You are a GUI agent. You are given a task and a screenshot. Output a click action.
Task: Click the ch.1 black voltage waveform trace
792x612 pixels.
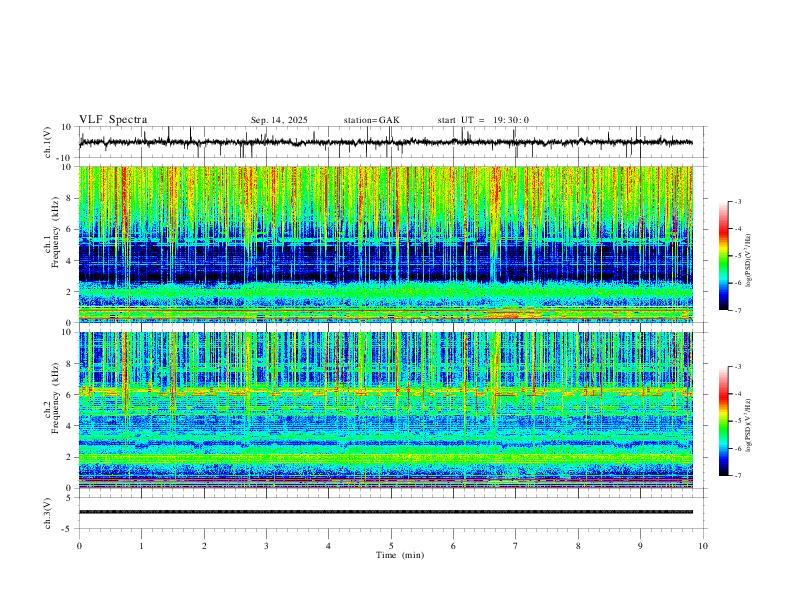pyautogui.click(x=386, y=143)
